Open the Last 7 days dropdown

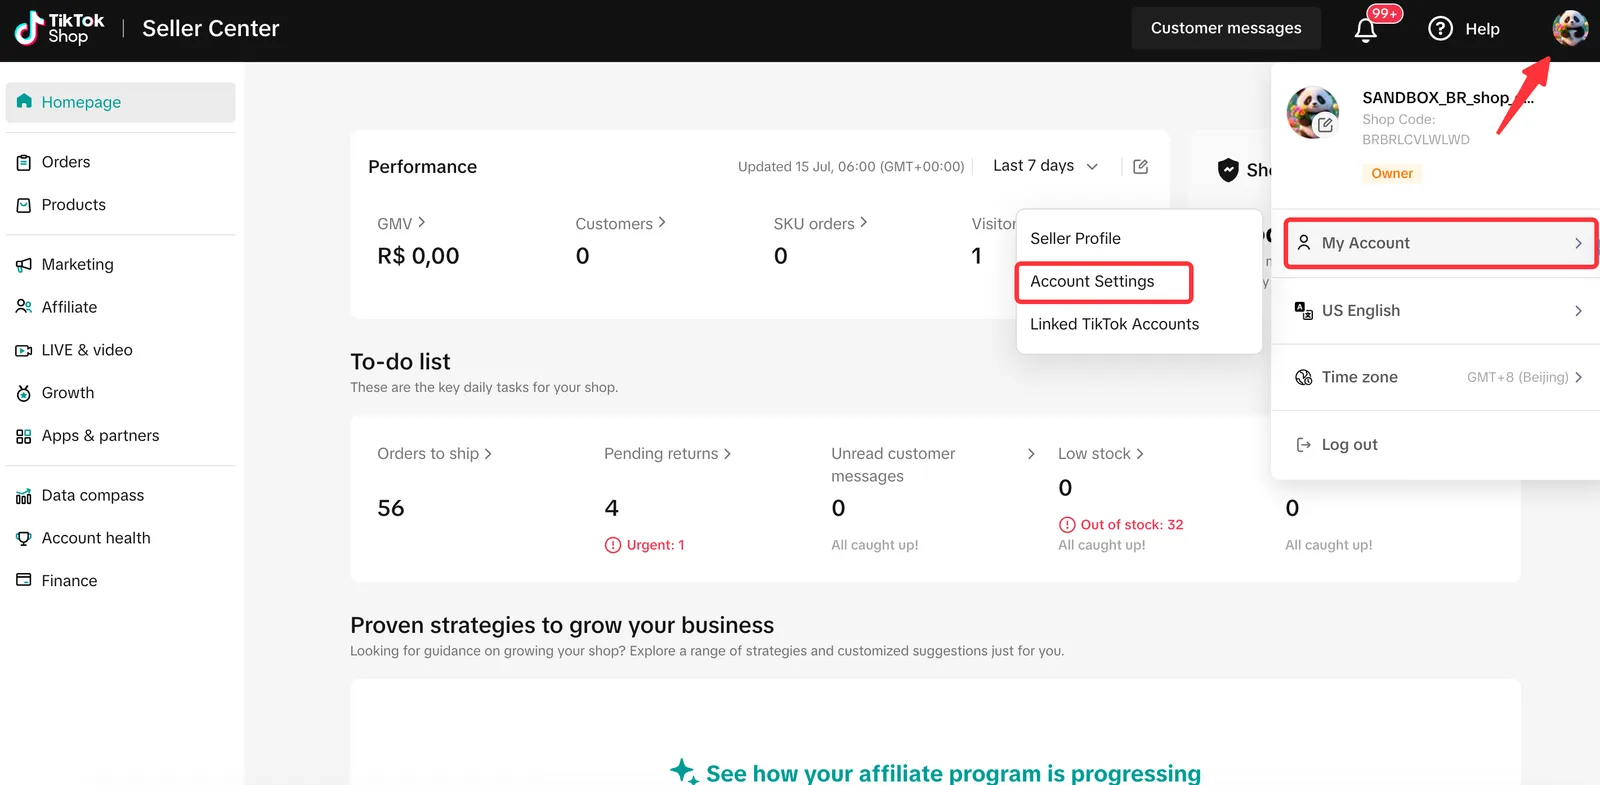1046,166
